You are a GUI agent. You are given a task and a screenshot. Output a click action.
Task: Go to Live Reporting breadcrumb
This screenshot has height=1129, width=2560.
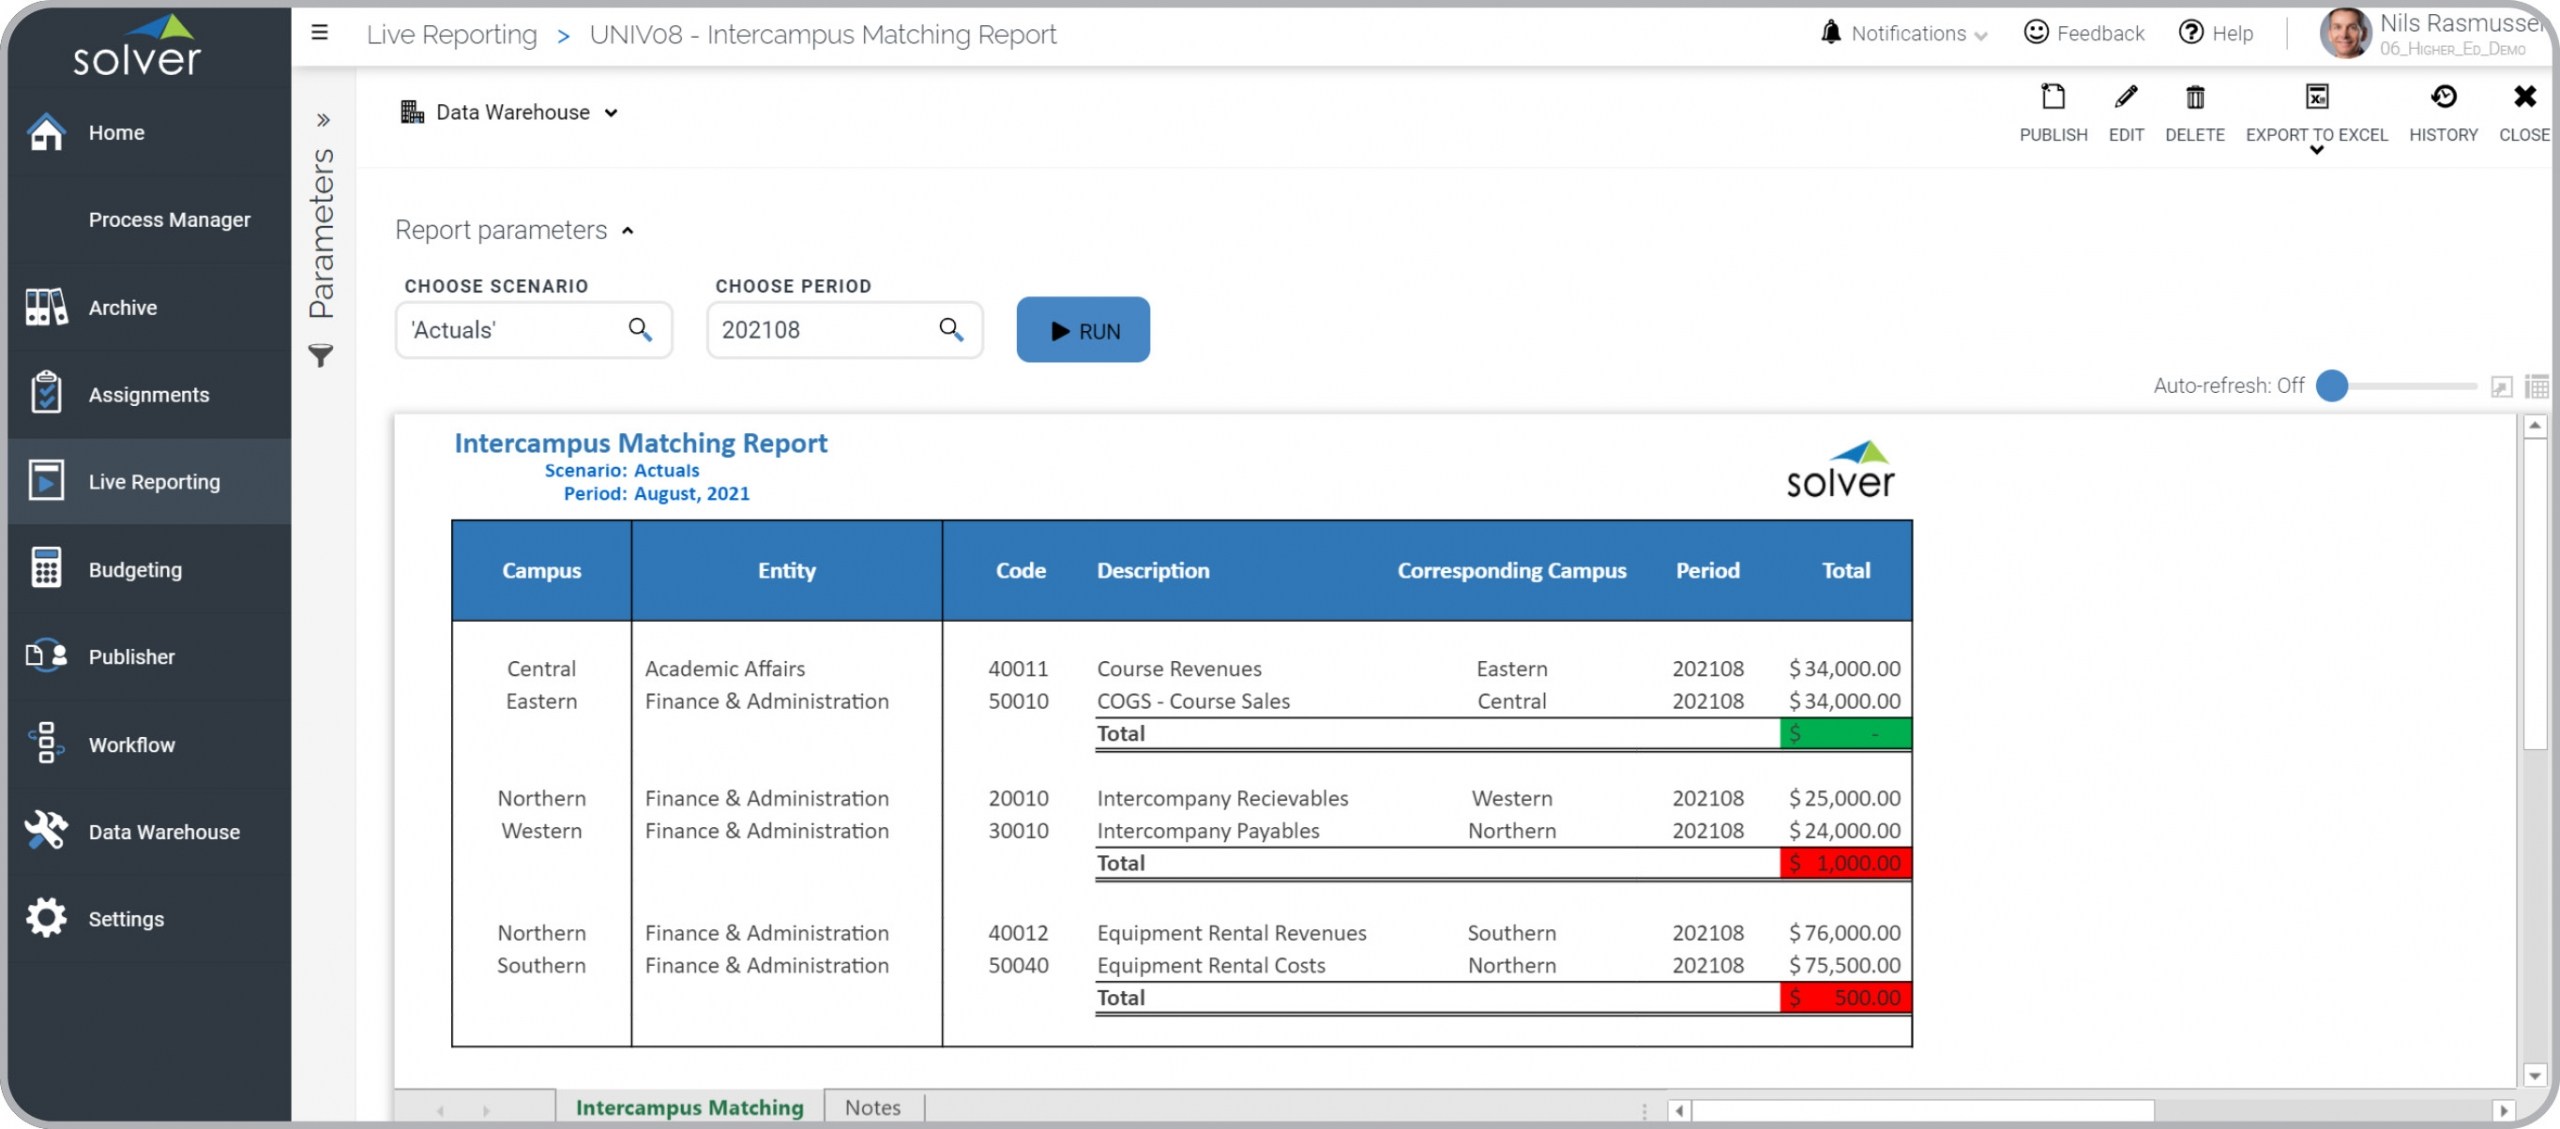coord(451,35)
